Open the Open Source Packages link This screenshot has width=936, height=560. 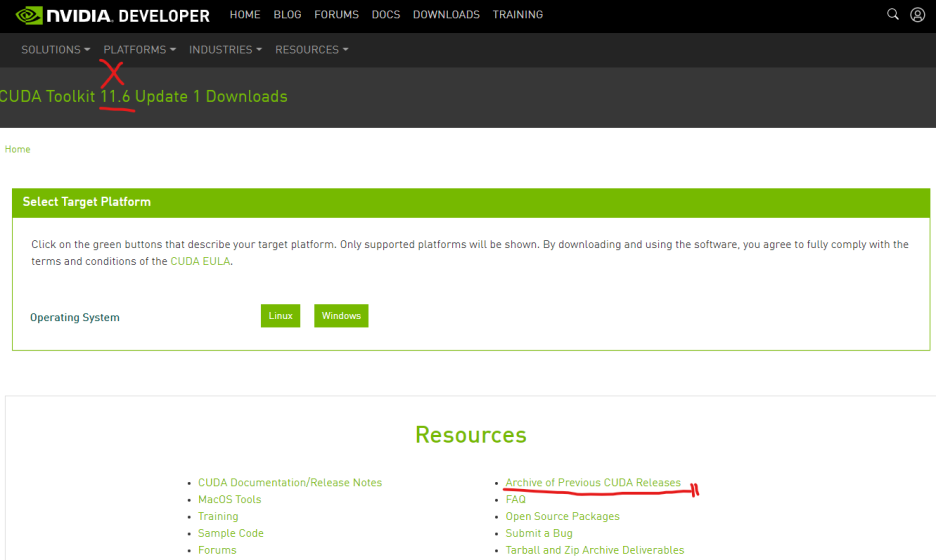(x=562, y=516)
